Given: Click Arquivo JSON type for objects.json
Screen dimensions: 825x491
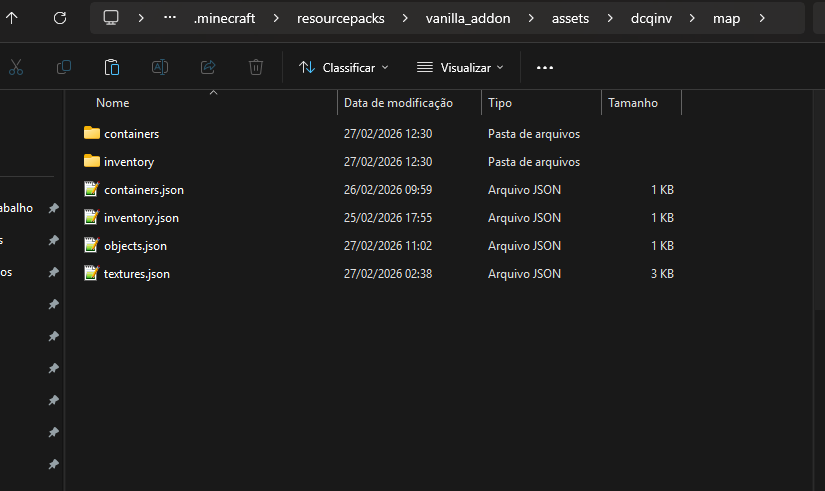Looking at the screenshot, I should [524, 245].
